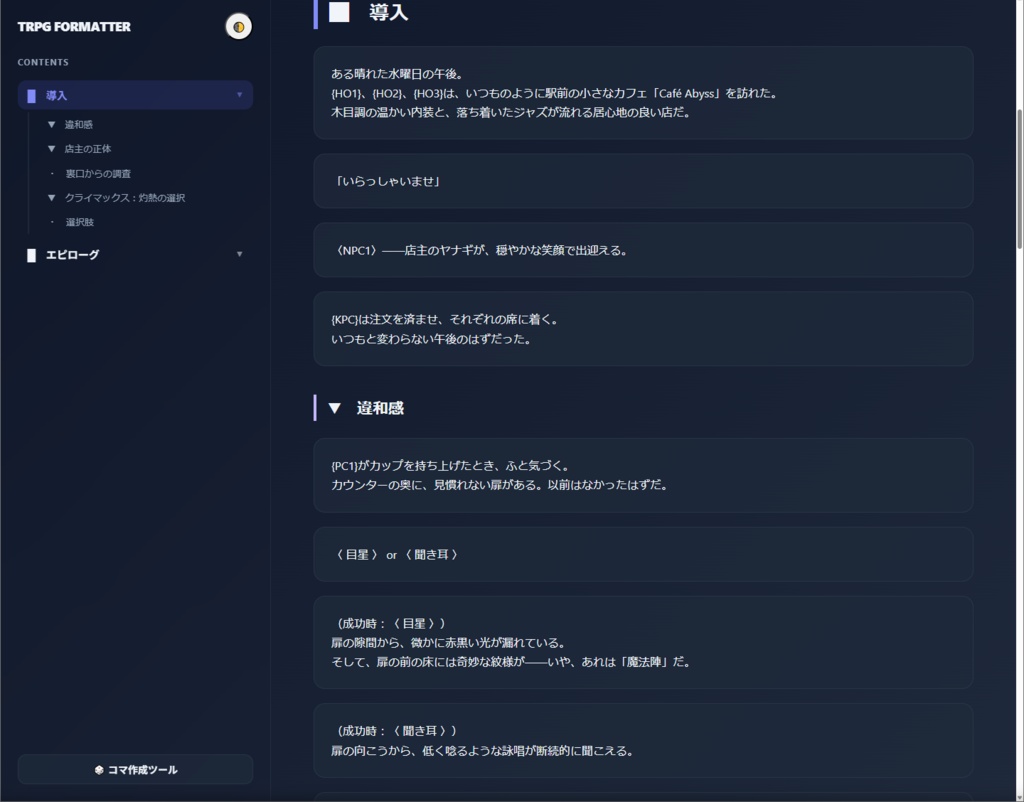Click the dot bullet icon beside 選択肢
The image size is (1024, 802).
(x=51, y=222)
